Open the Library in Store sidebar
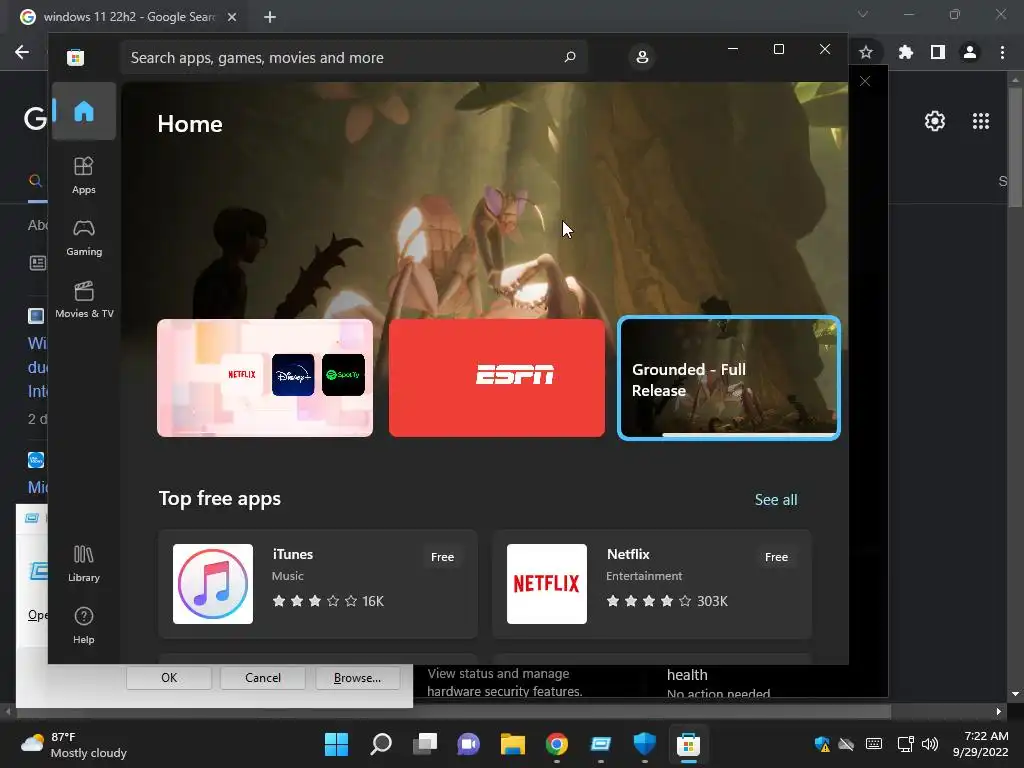Image resolution: width=1024 pixels, height=768 pixels. pos(84,563)
